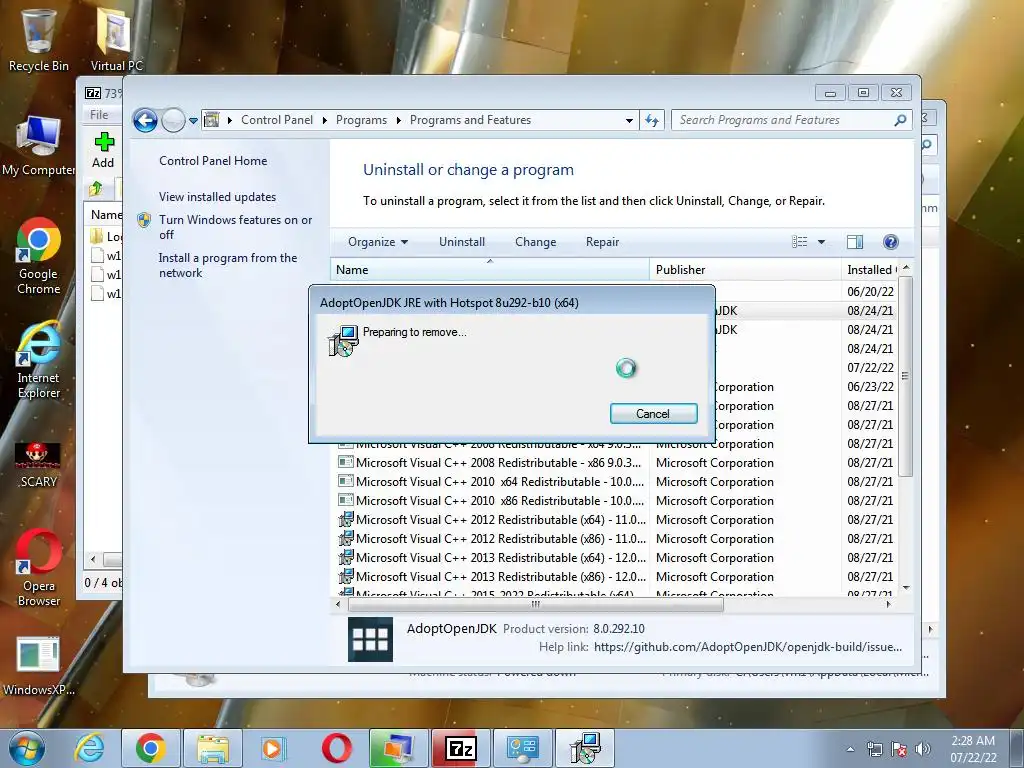Image resolution: width=1024 pixels, height=768 pixels.
Task: Go back with the Back arrow button
Action: pyautogui.click(x=145, y=120)
